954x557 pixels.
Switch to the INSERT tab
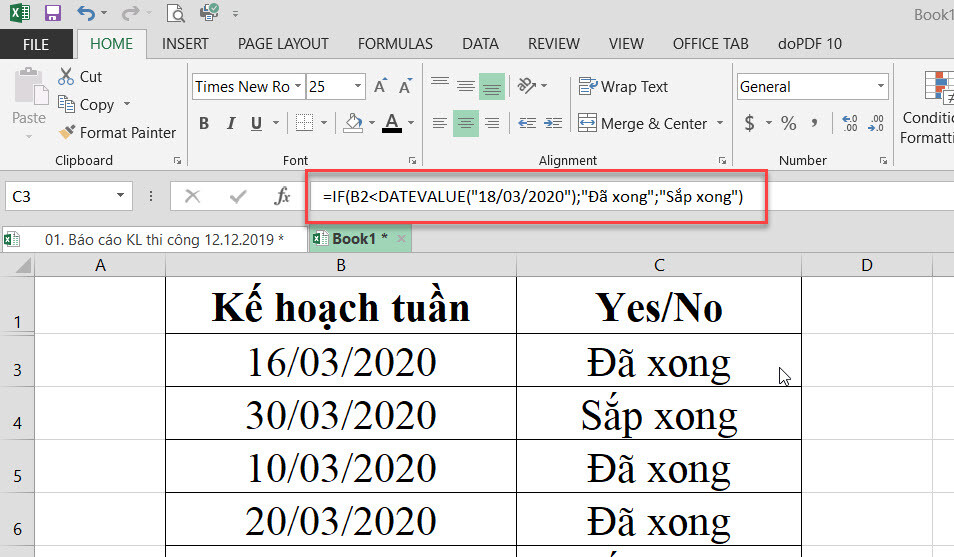click(185, 44)
